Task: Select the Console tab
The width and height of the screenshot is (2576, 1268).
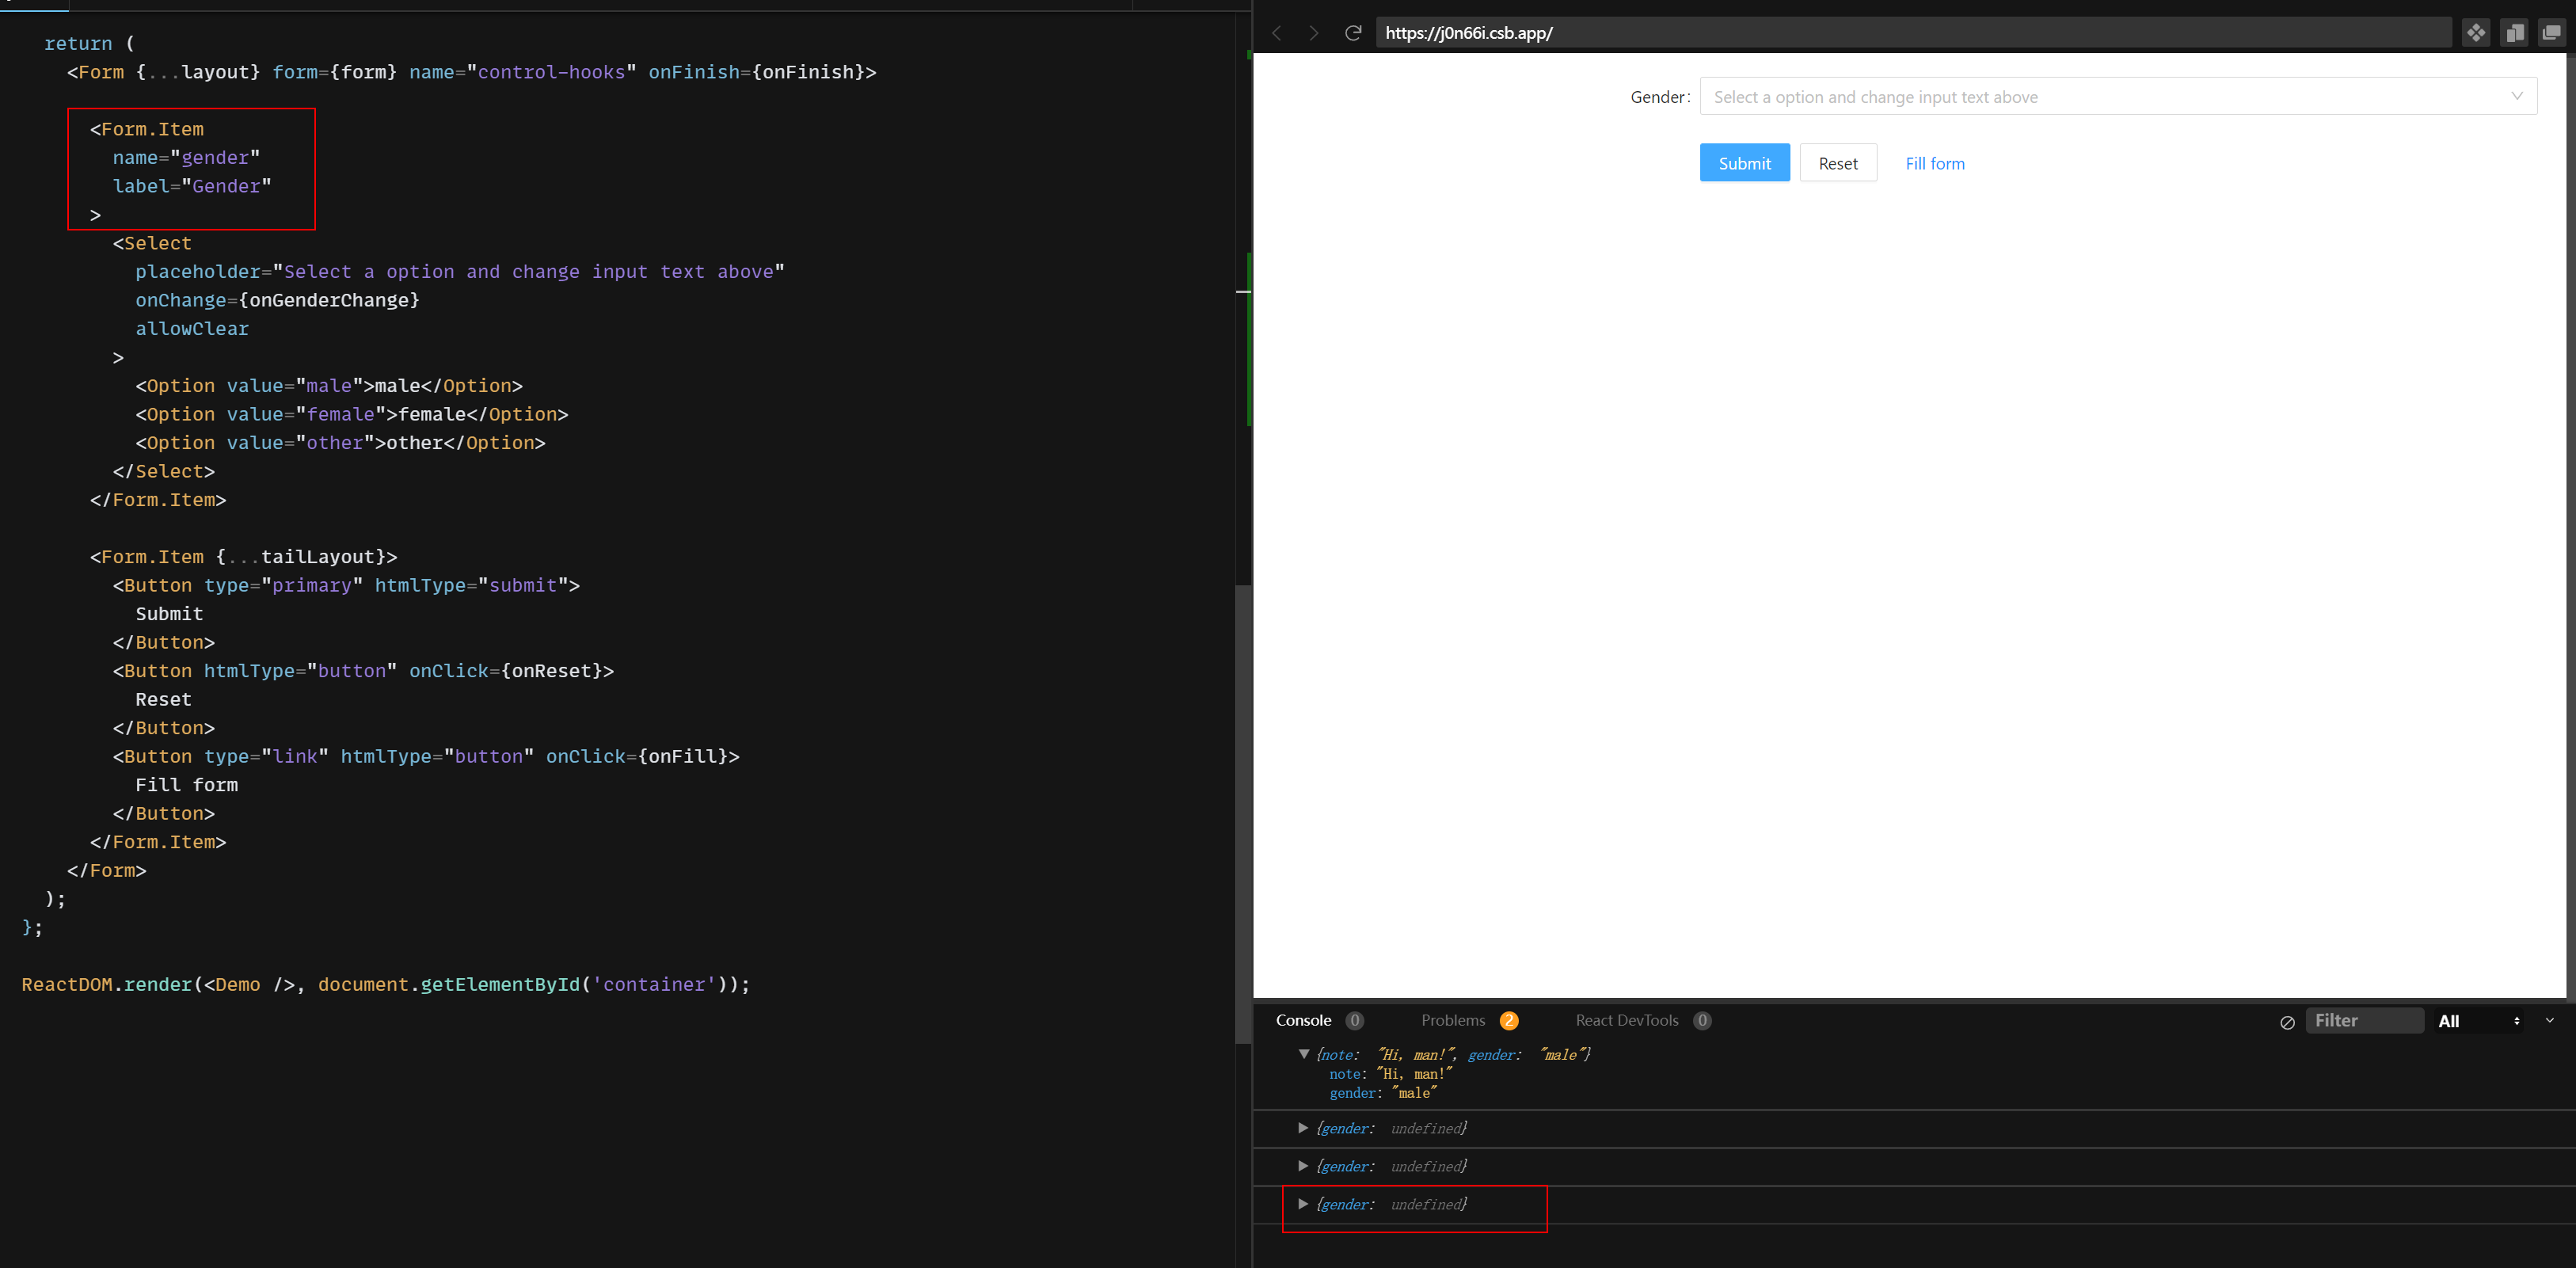Action: click(x=1303, y=1021)
